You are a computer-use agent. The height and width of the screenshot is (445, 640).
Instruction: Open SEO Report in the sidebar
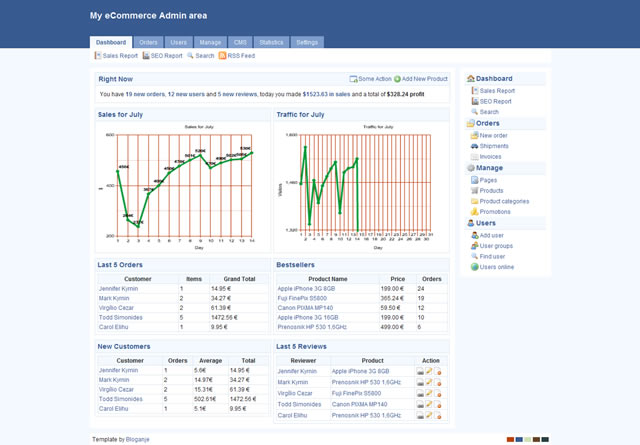[x=491, y=101]
